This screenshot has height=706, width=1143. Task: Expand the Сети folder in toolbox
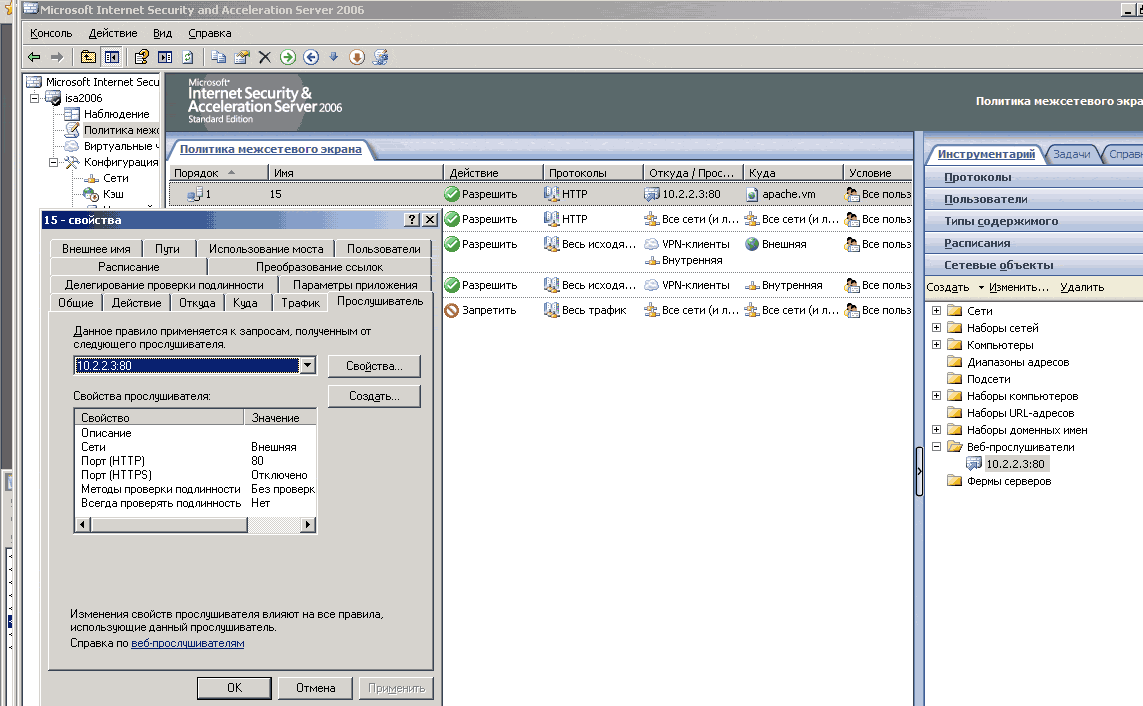click(x=937, y=310)
